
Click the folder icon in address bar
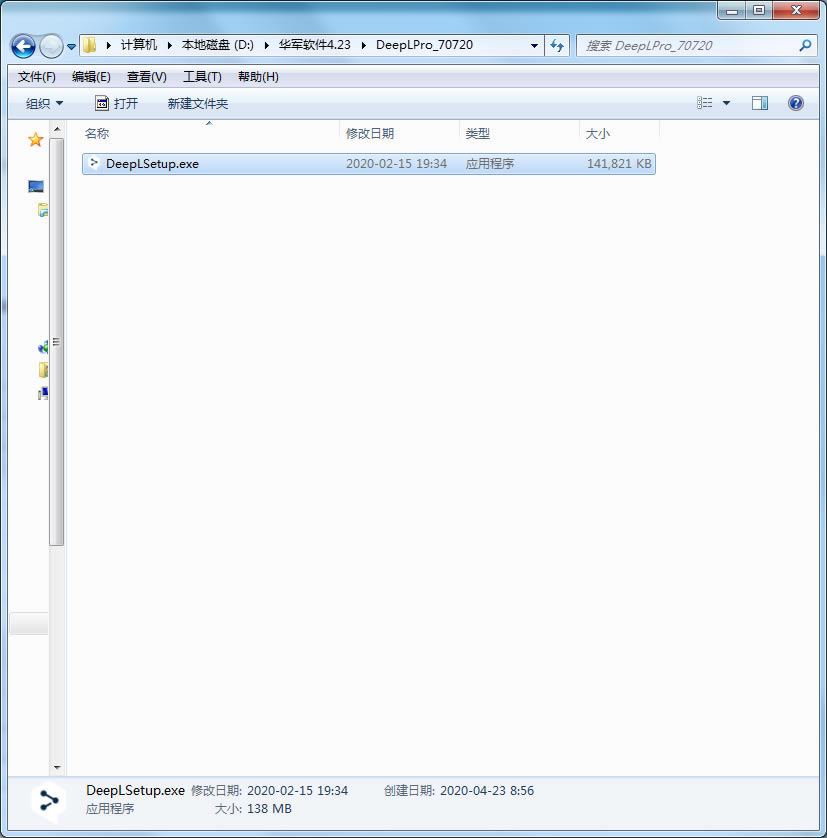point(90,45)
